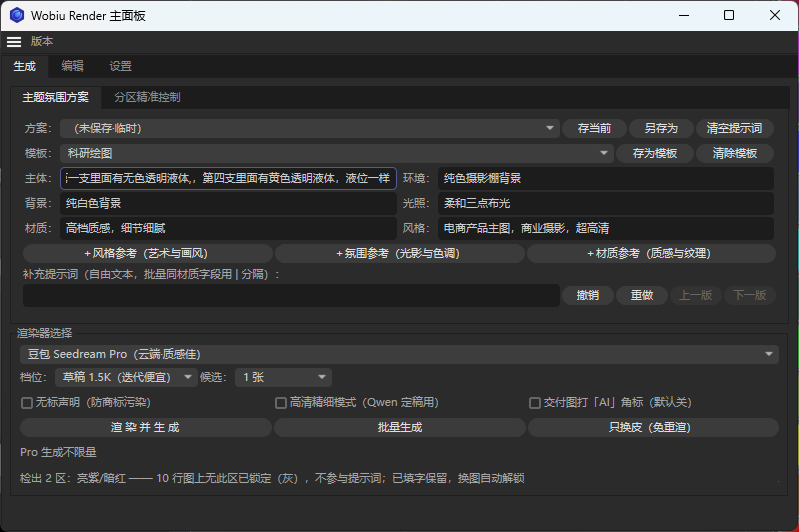The image size is (799, 532).
Task: Expand the 方案 dropdown
Action: pos(310,128)
